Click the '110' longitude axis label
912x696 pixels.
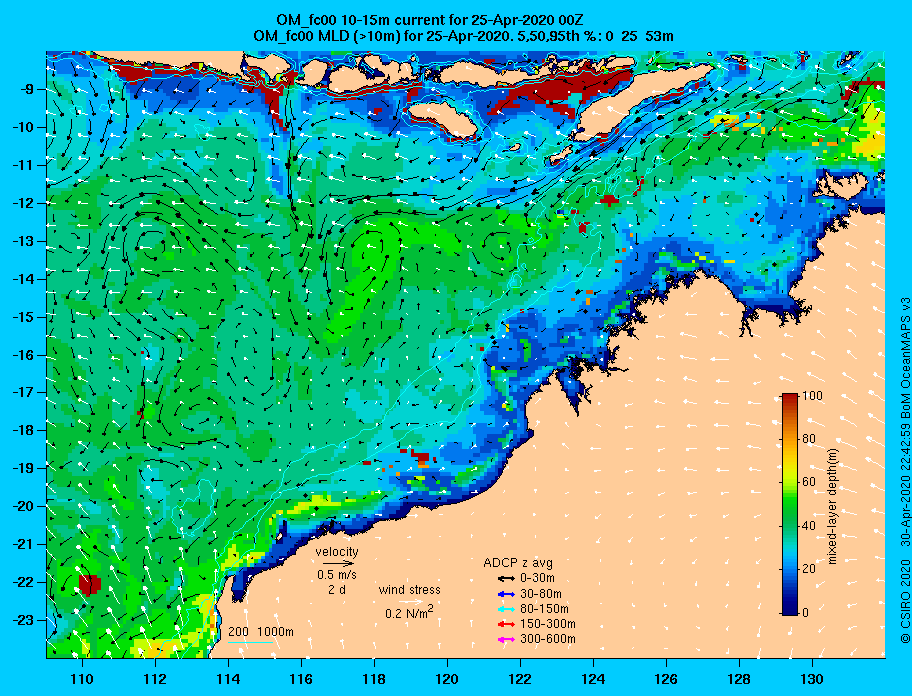(x=83, y=679)
